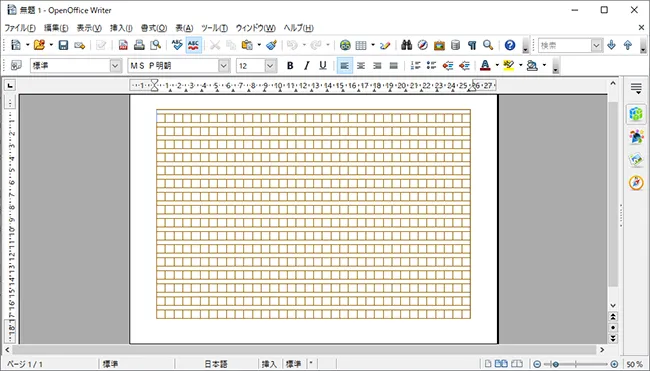Open the ファイル menu
Image resolution: width=650 pixels, height=371 pixels.
[x=20, y=28]
